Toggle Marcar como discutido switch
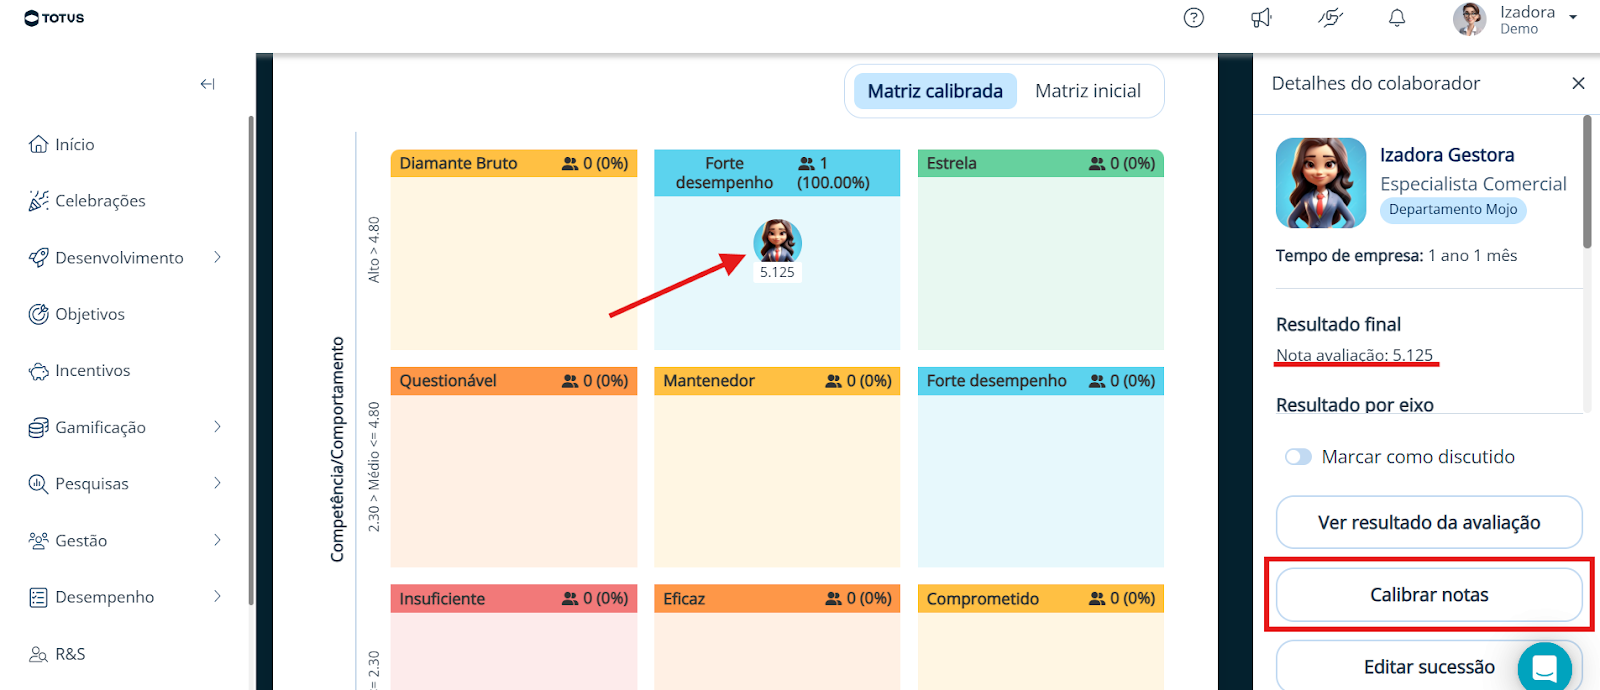Viewport: 1600px width, 690px height. [1298, 457]
